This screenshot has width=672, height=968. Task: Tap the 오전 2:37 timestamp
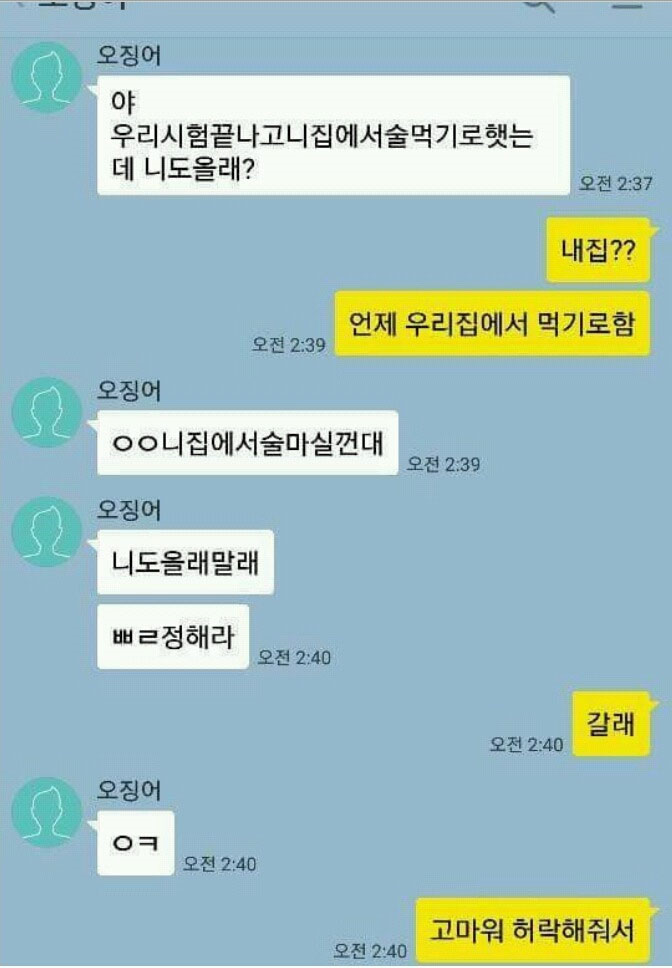[615, 183]
